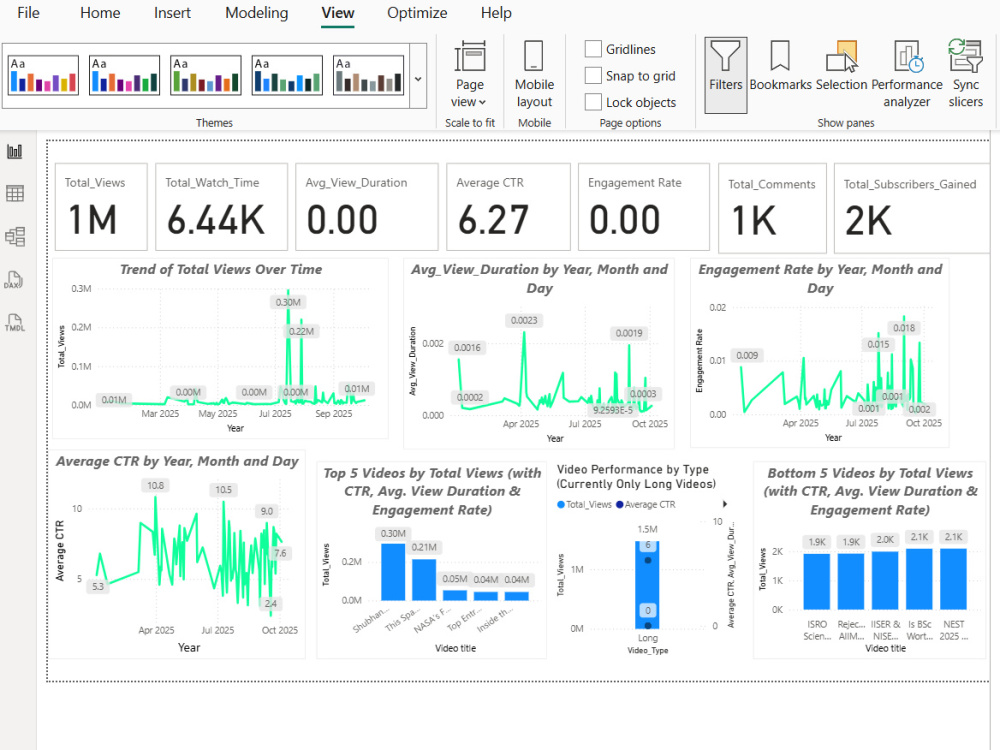1000x750 pixels.
Task: Click the 0.018 label on Engagement chart
Action: pyautogui.click(x=904, y=328)
